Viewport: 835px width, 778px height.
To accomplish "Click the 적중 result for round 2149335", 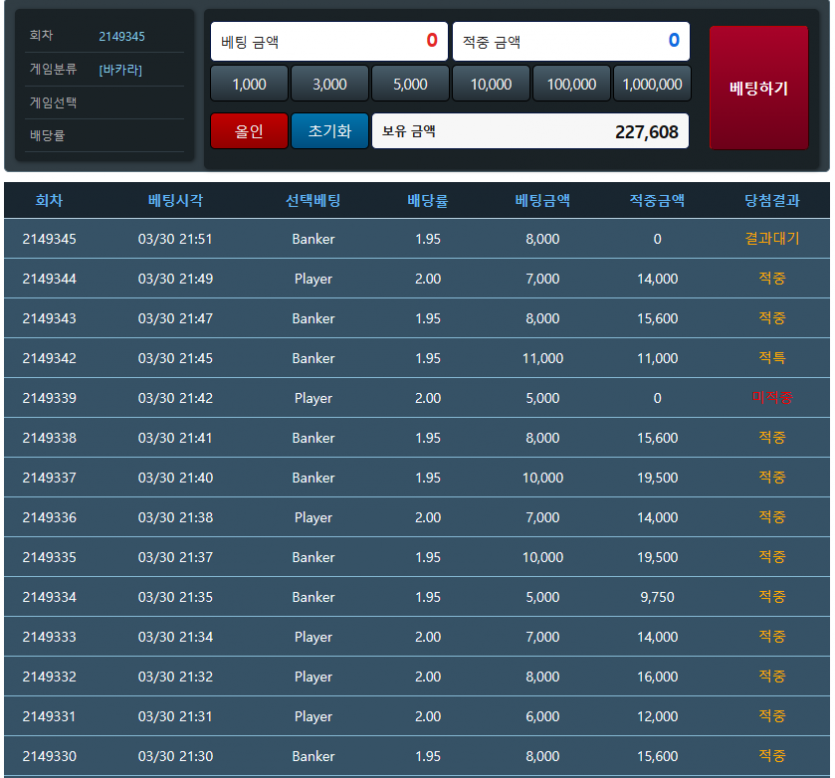I will [x=772, y=556].
